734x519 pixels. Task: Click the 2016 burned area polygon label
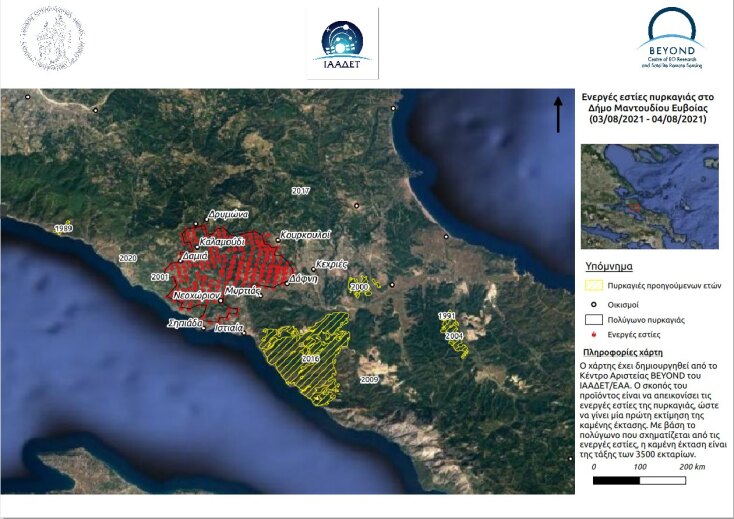[x=310, y=359]
